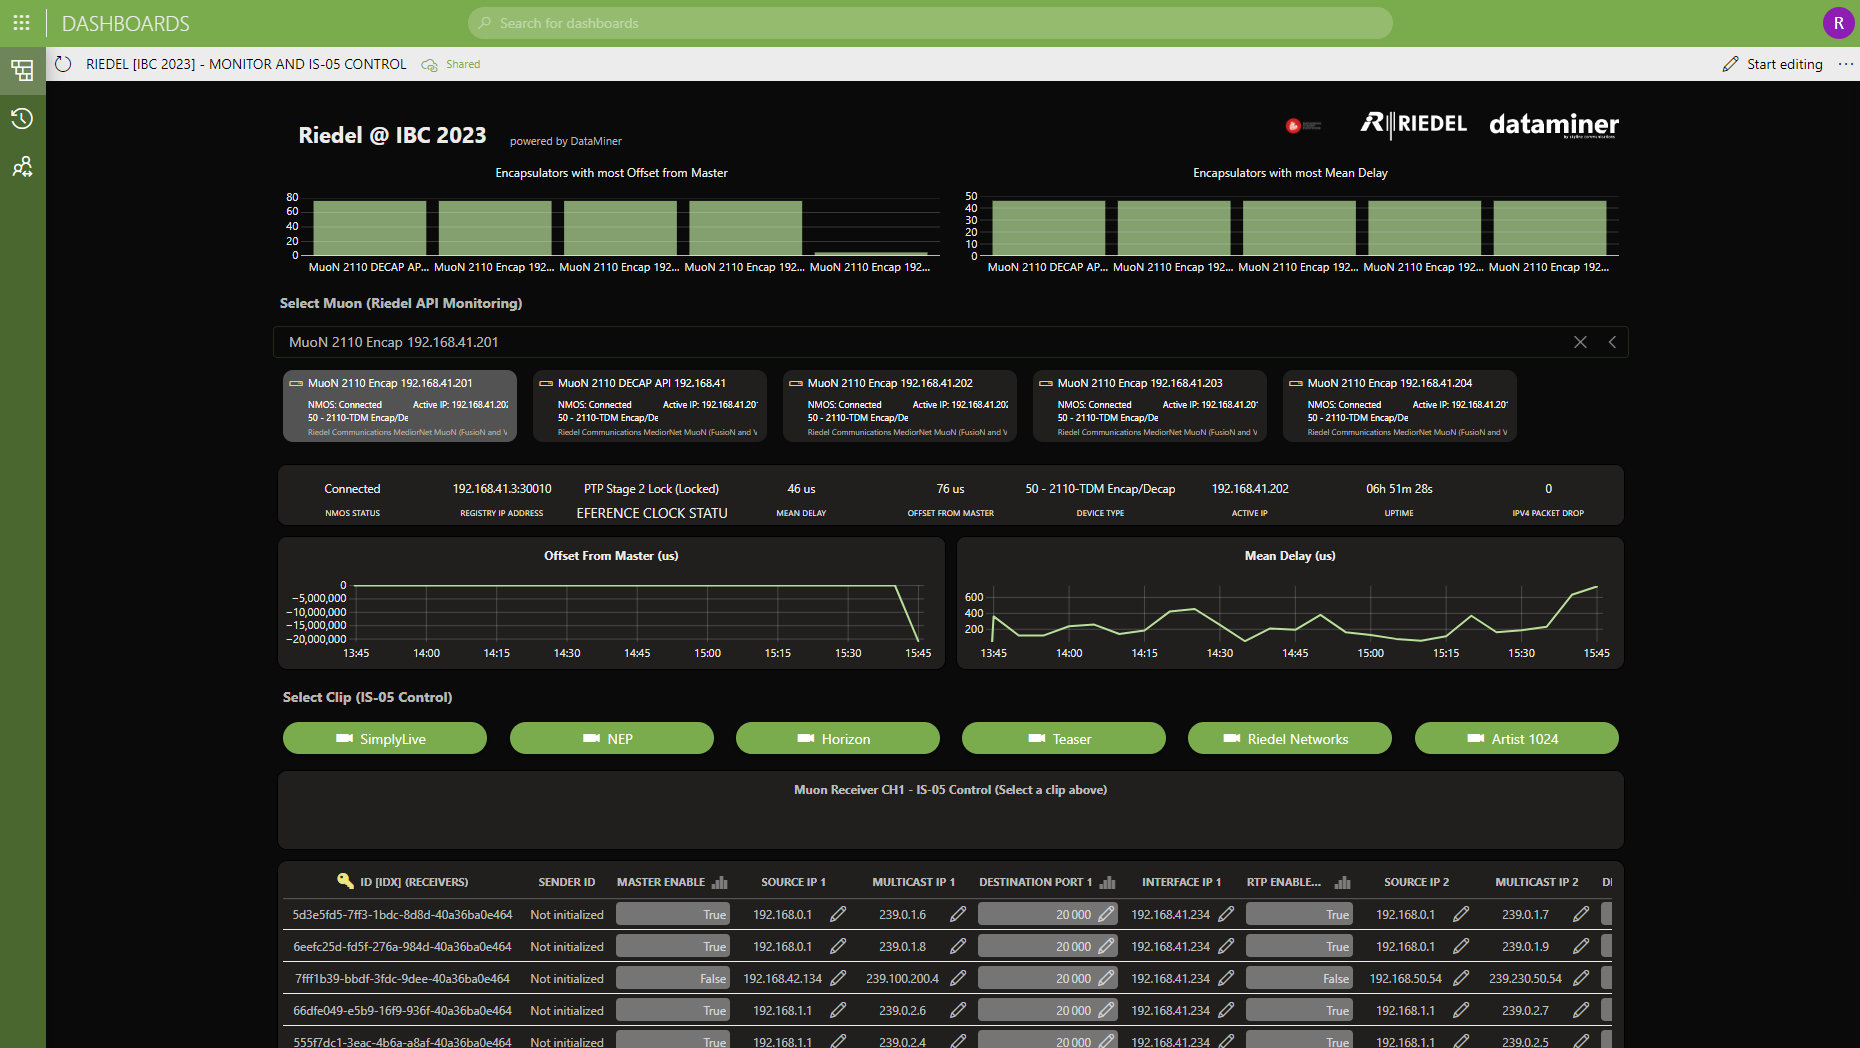The width and height of the screenshot is (1860, 1048).
Task: Sort by Sender ID column header
Action: [x=566, y=882]
